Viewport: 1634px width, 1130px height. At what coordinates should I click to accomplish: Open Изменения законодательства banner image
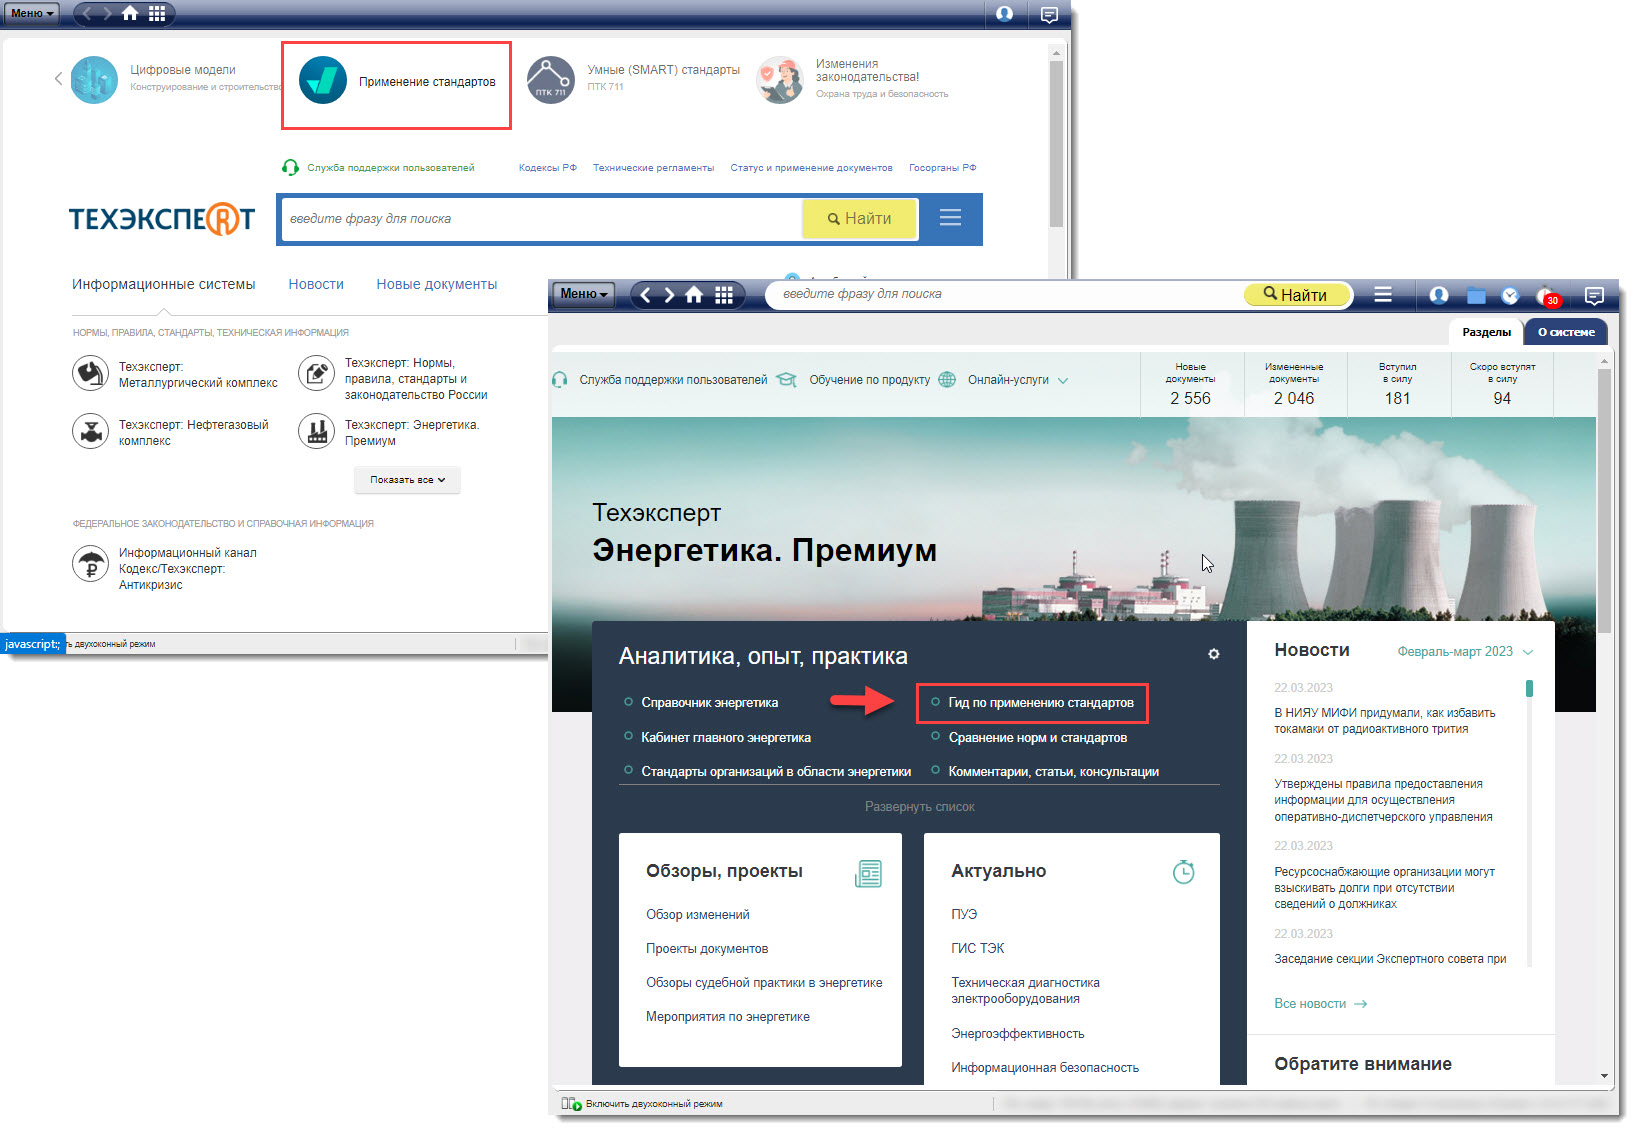780,80
